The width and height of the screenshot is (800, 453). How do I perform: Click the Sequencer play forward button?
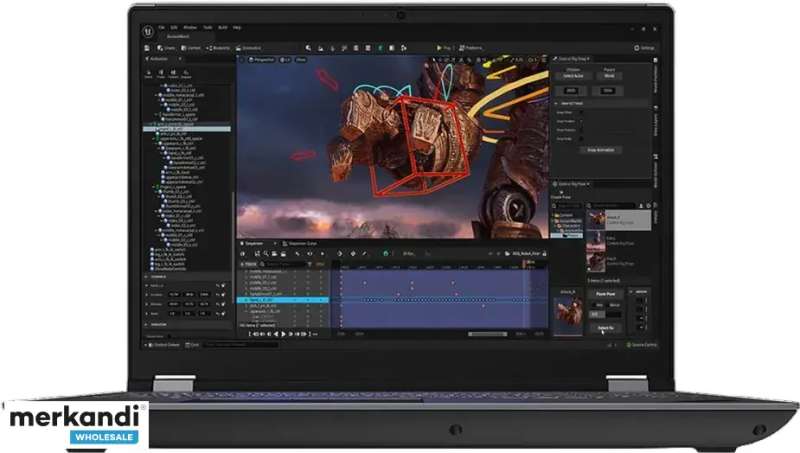coord(284,334)
